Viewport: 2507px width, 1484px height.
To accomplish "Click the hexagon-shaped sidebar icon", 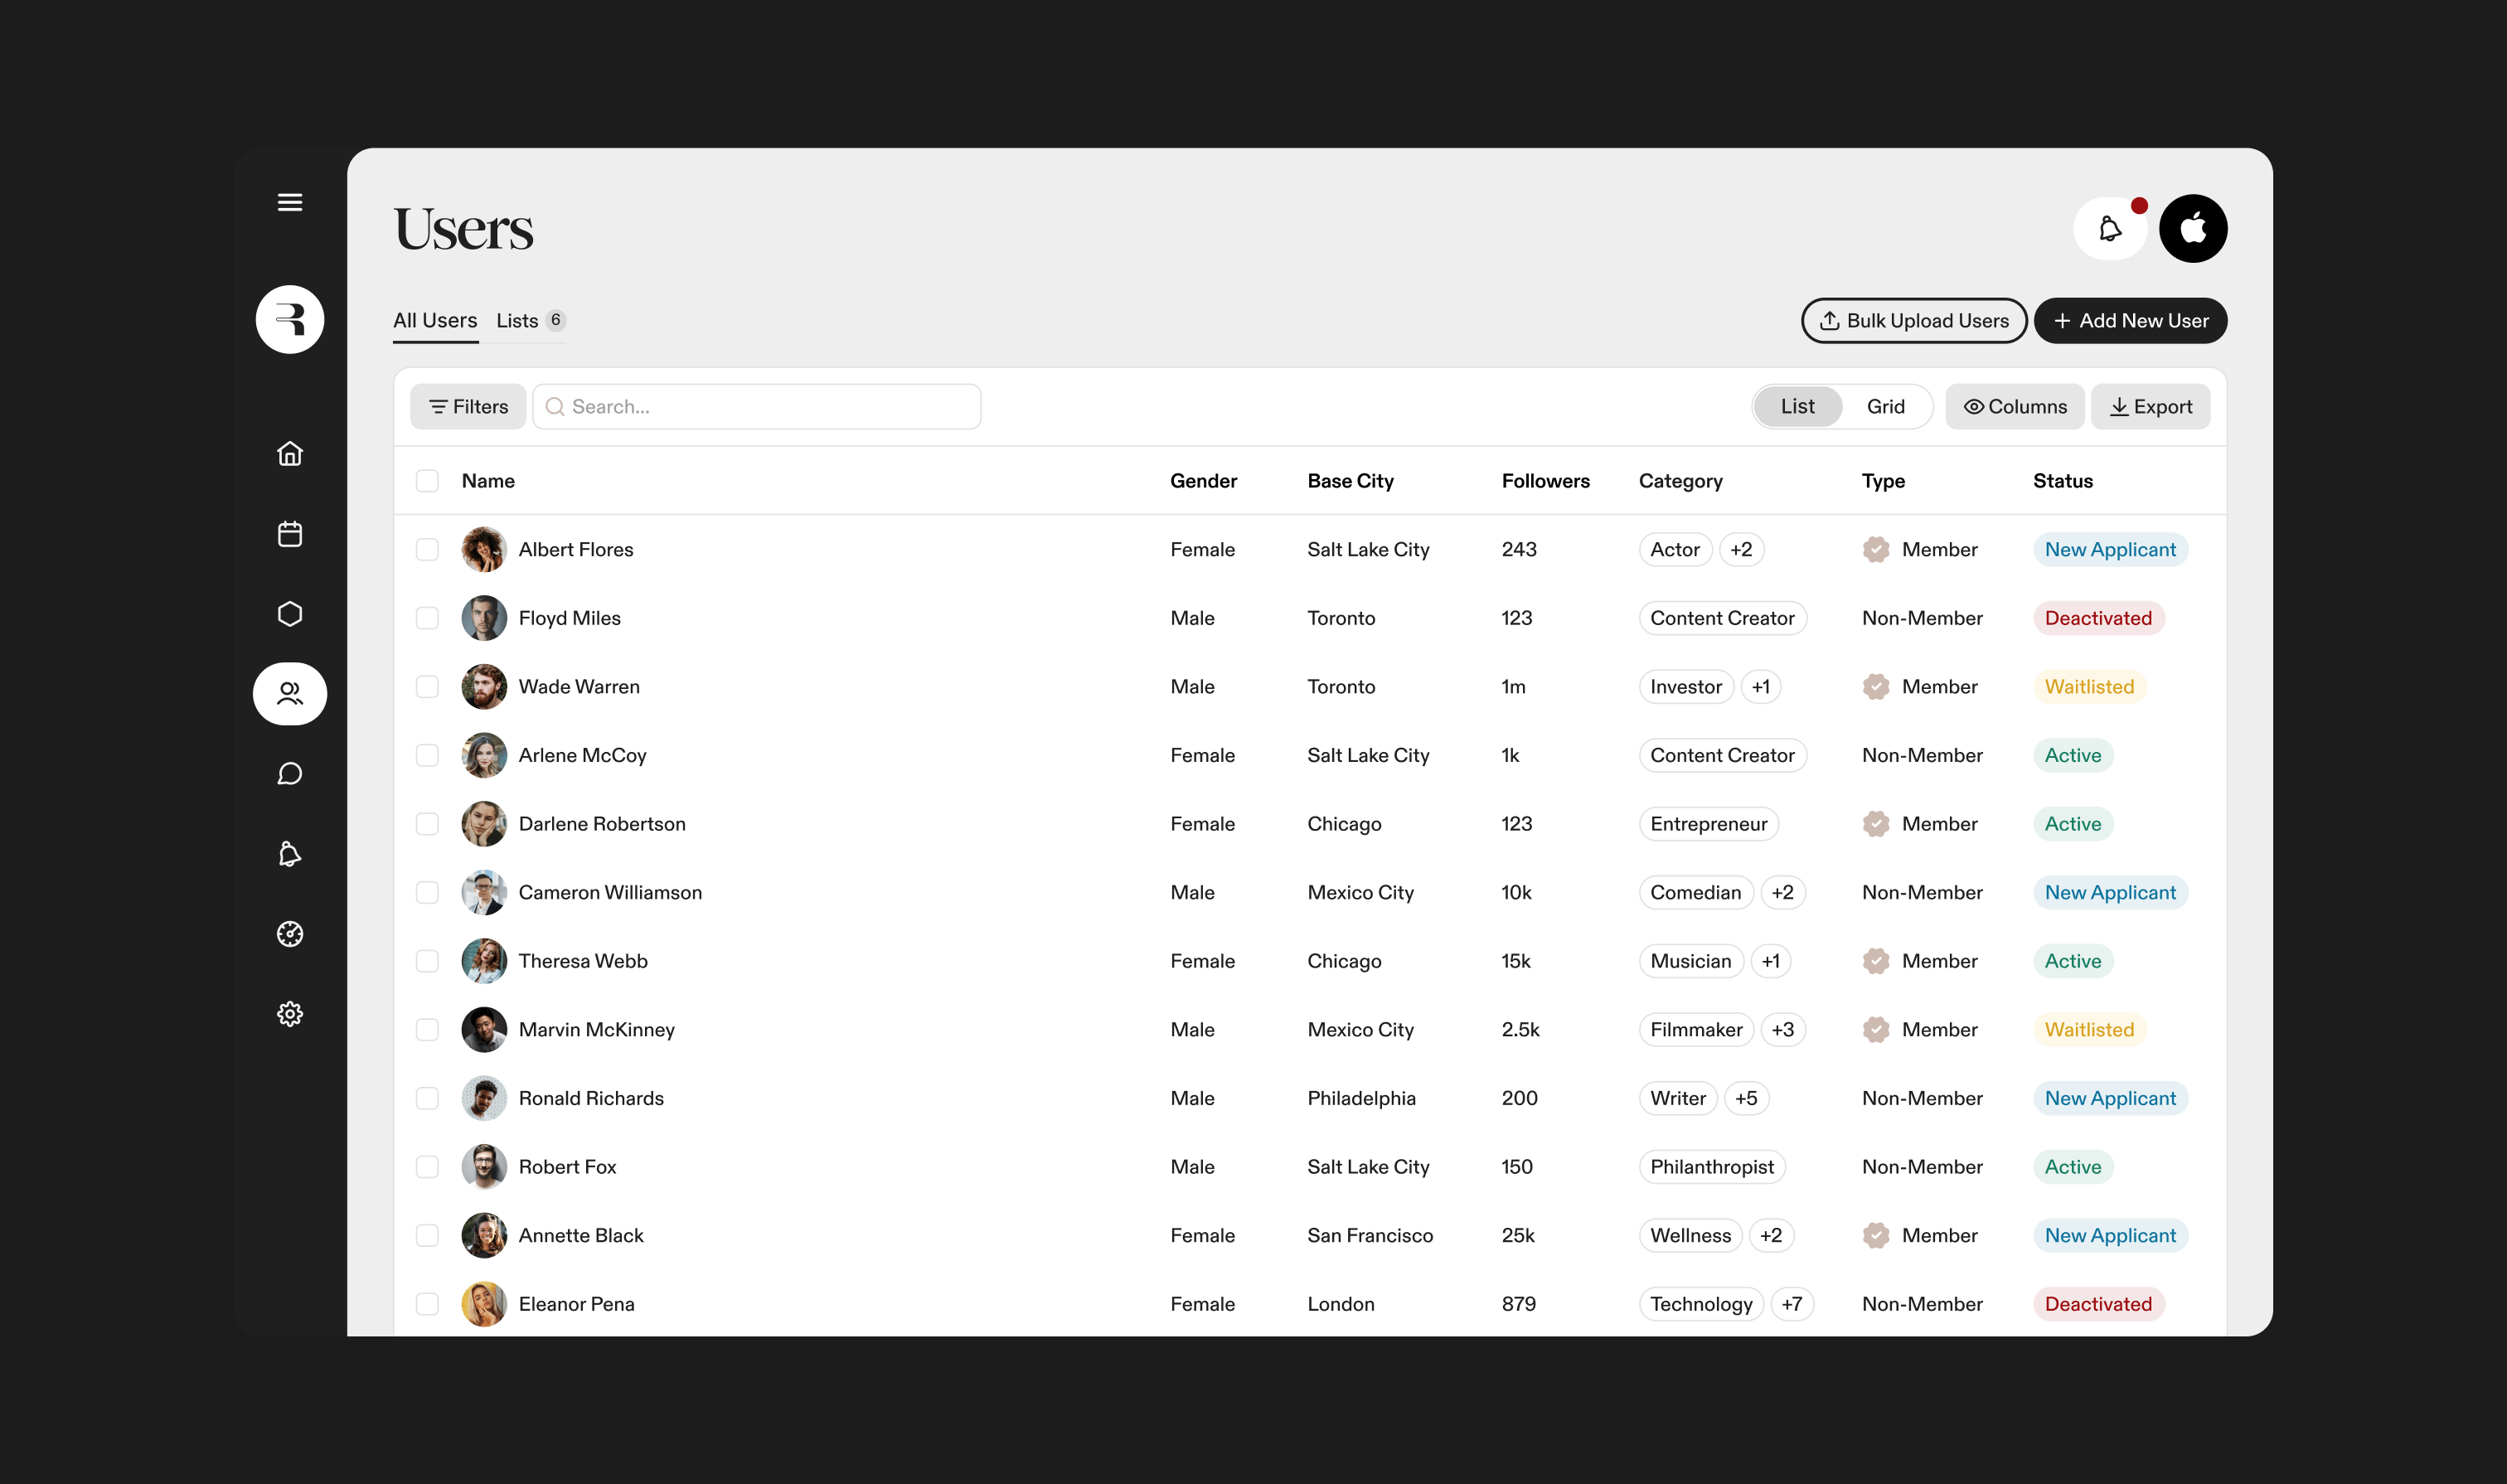I will coord(290,613).
